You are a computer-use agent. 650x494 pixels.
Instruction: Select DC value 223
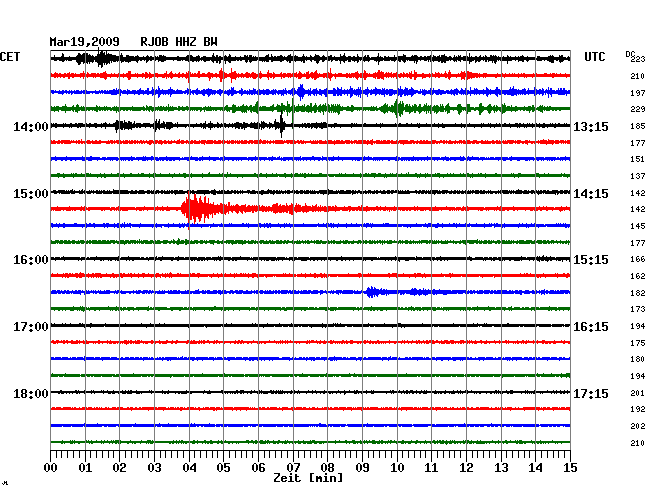pyautogui.click(x=638, y=60)
